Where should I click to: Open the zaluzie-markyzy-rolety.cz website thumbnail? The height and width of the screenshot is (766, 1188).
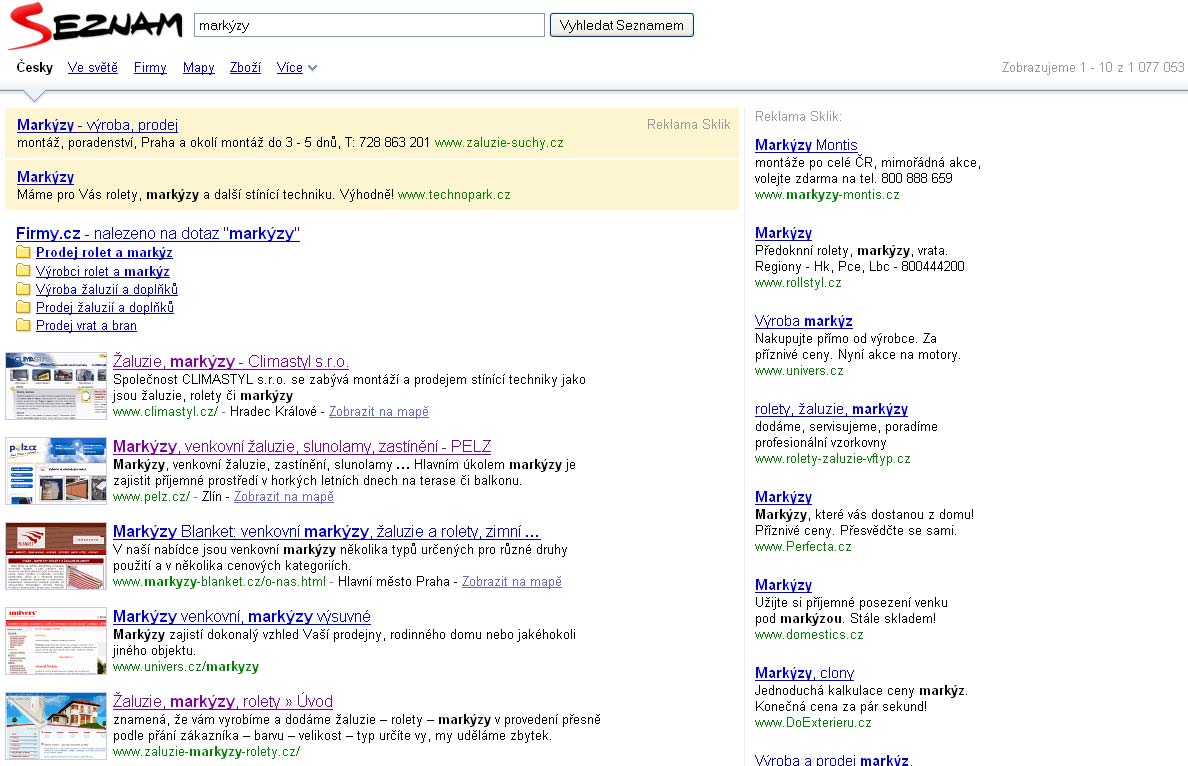click(x=56, y=725)
